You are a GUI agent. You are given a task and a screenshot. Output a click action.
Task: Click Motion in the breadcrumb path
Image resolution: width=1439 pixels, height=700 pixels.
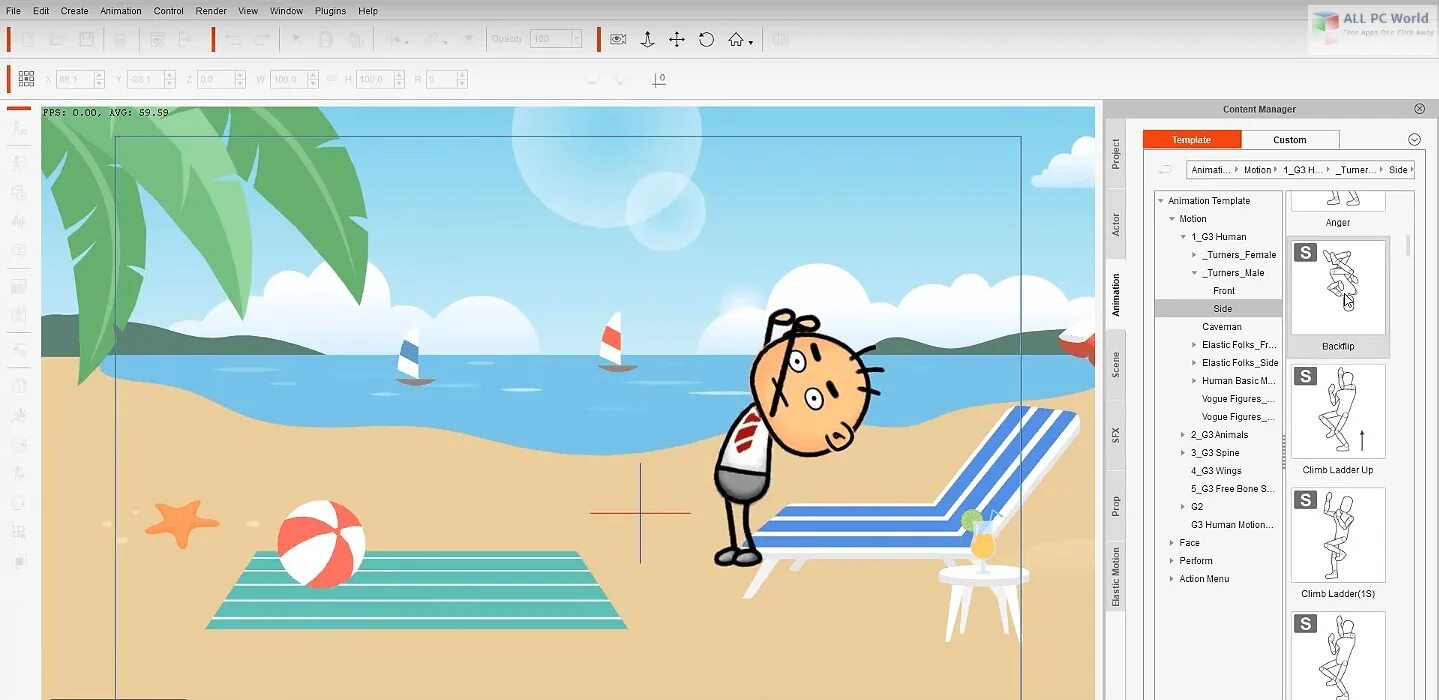click(x=1257, y=170)
